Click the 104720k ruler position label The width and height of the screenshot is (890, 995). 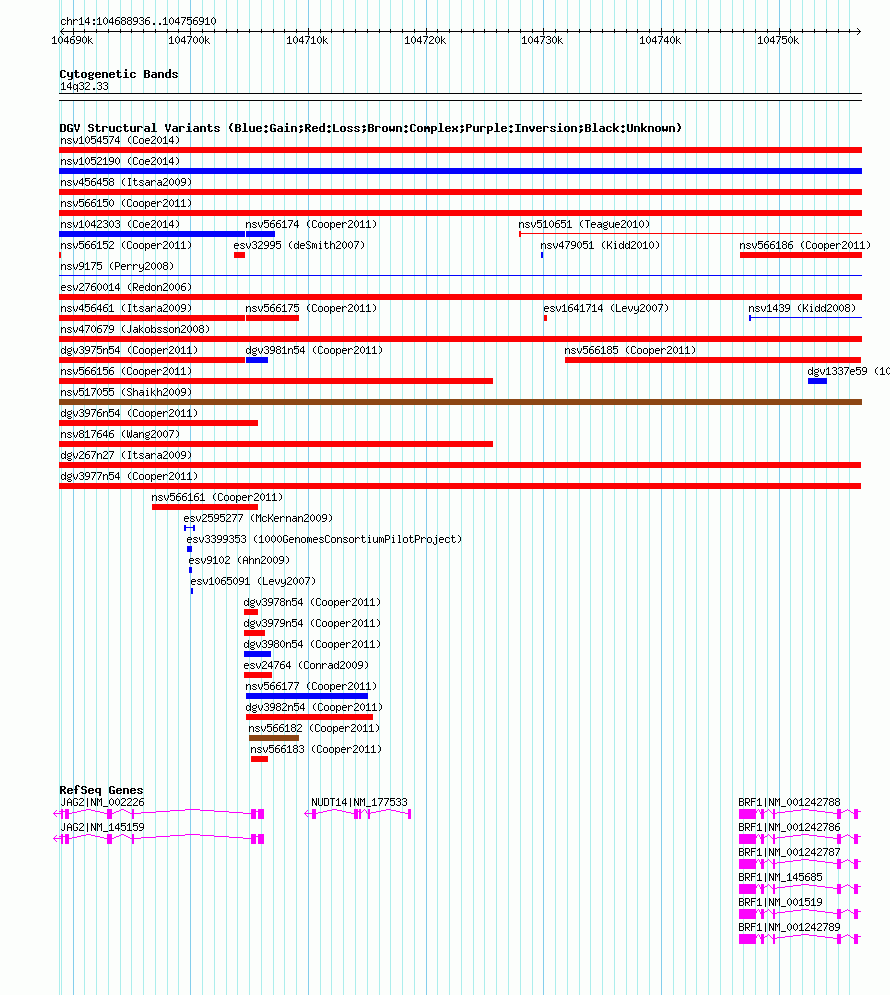point(425,40)
